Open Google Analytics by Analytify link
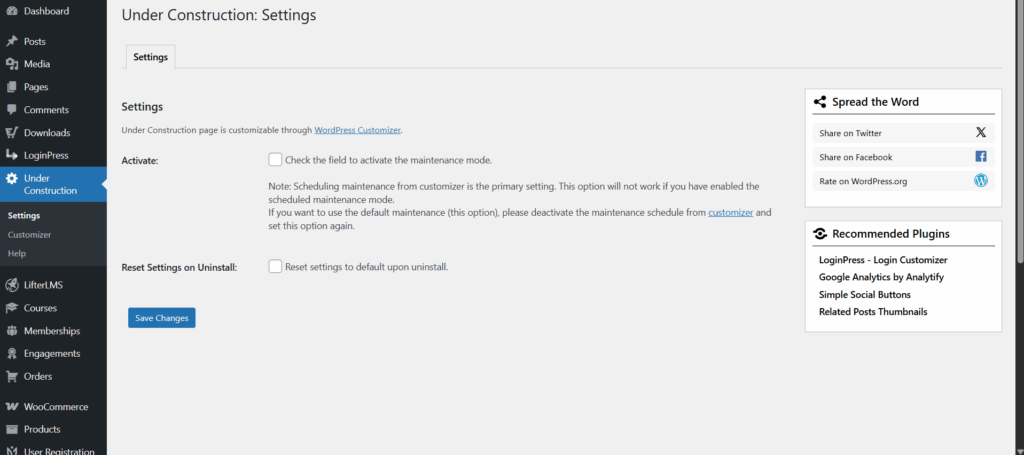 click(881, 277)
